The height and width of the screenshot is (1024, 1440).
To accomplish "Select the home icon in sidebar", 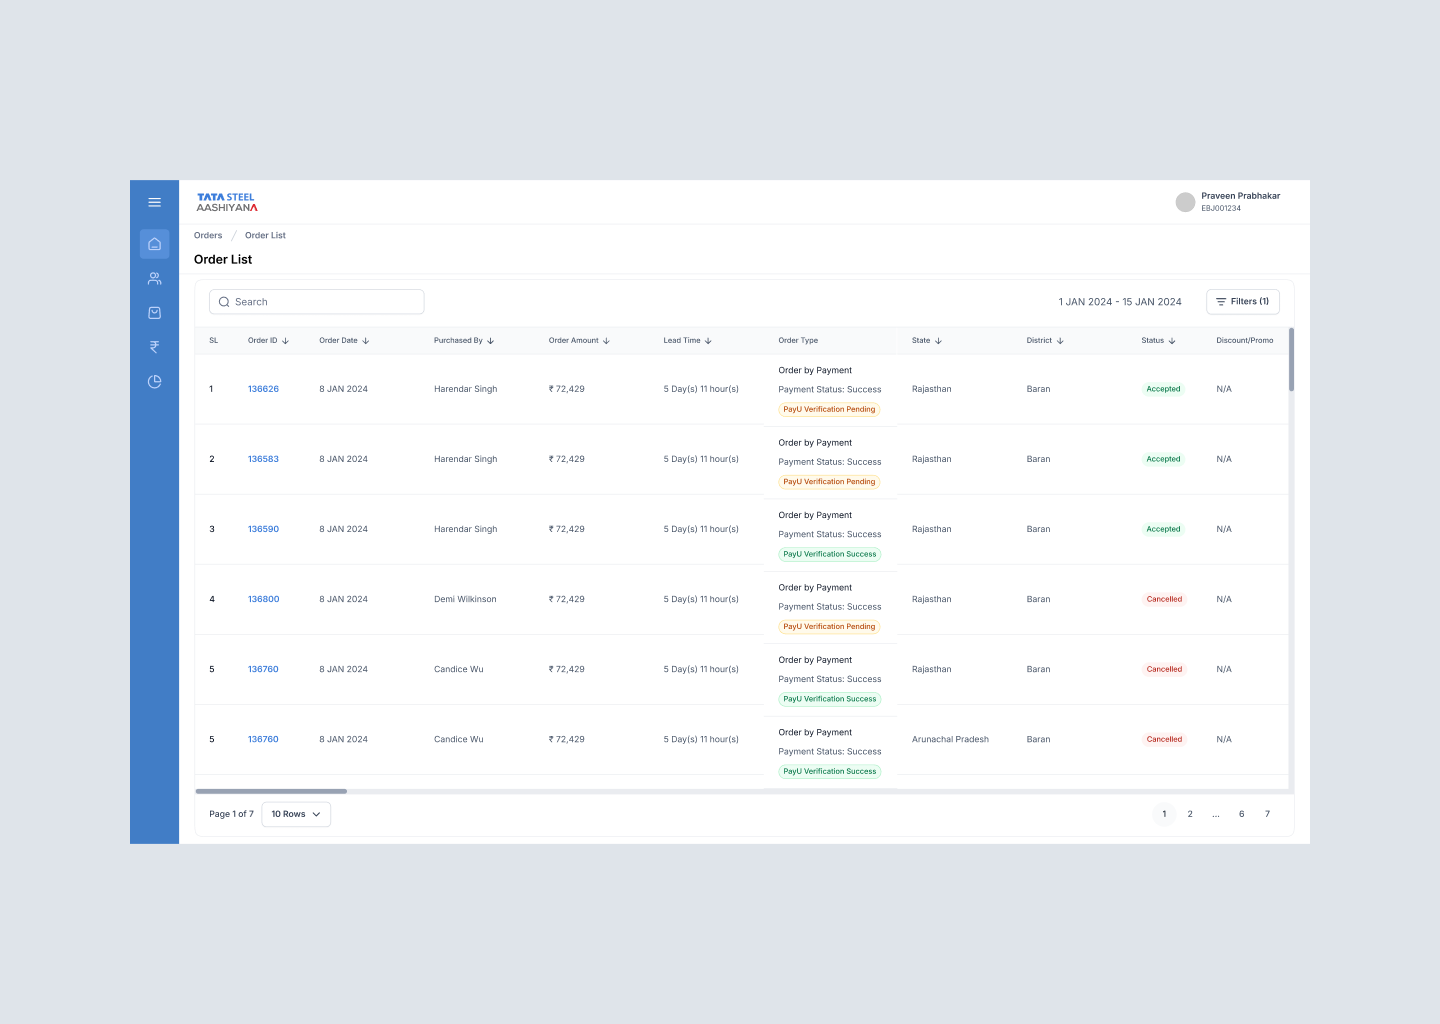I will click(x=154, y=244).
